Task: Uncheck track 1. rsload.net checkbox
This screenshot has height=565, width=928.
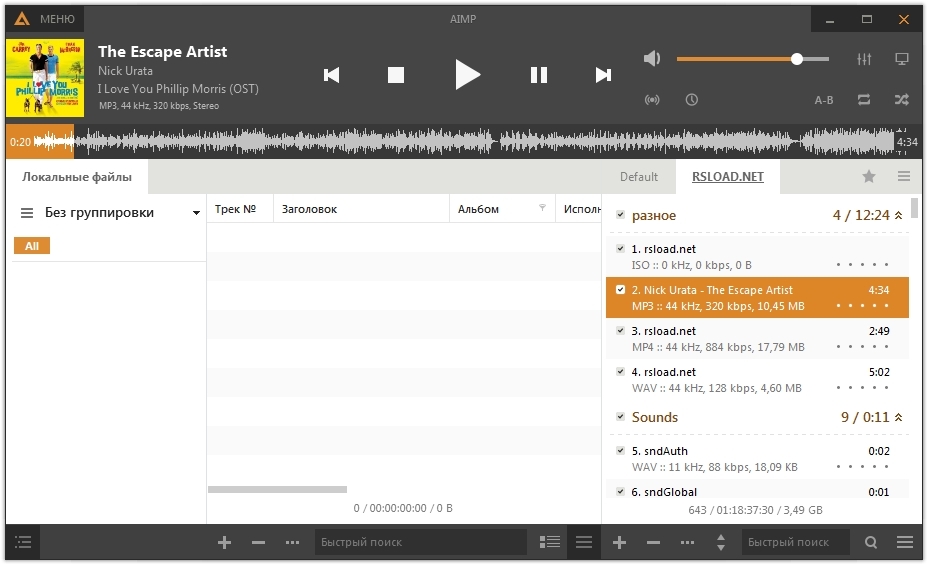Action: 620,249
